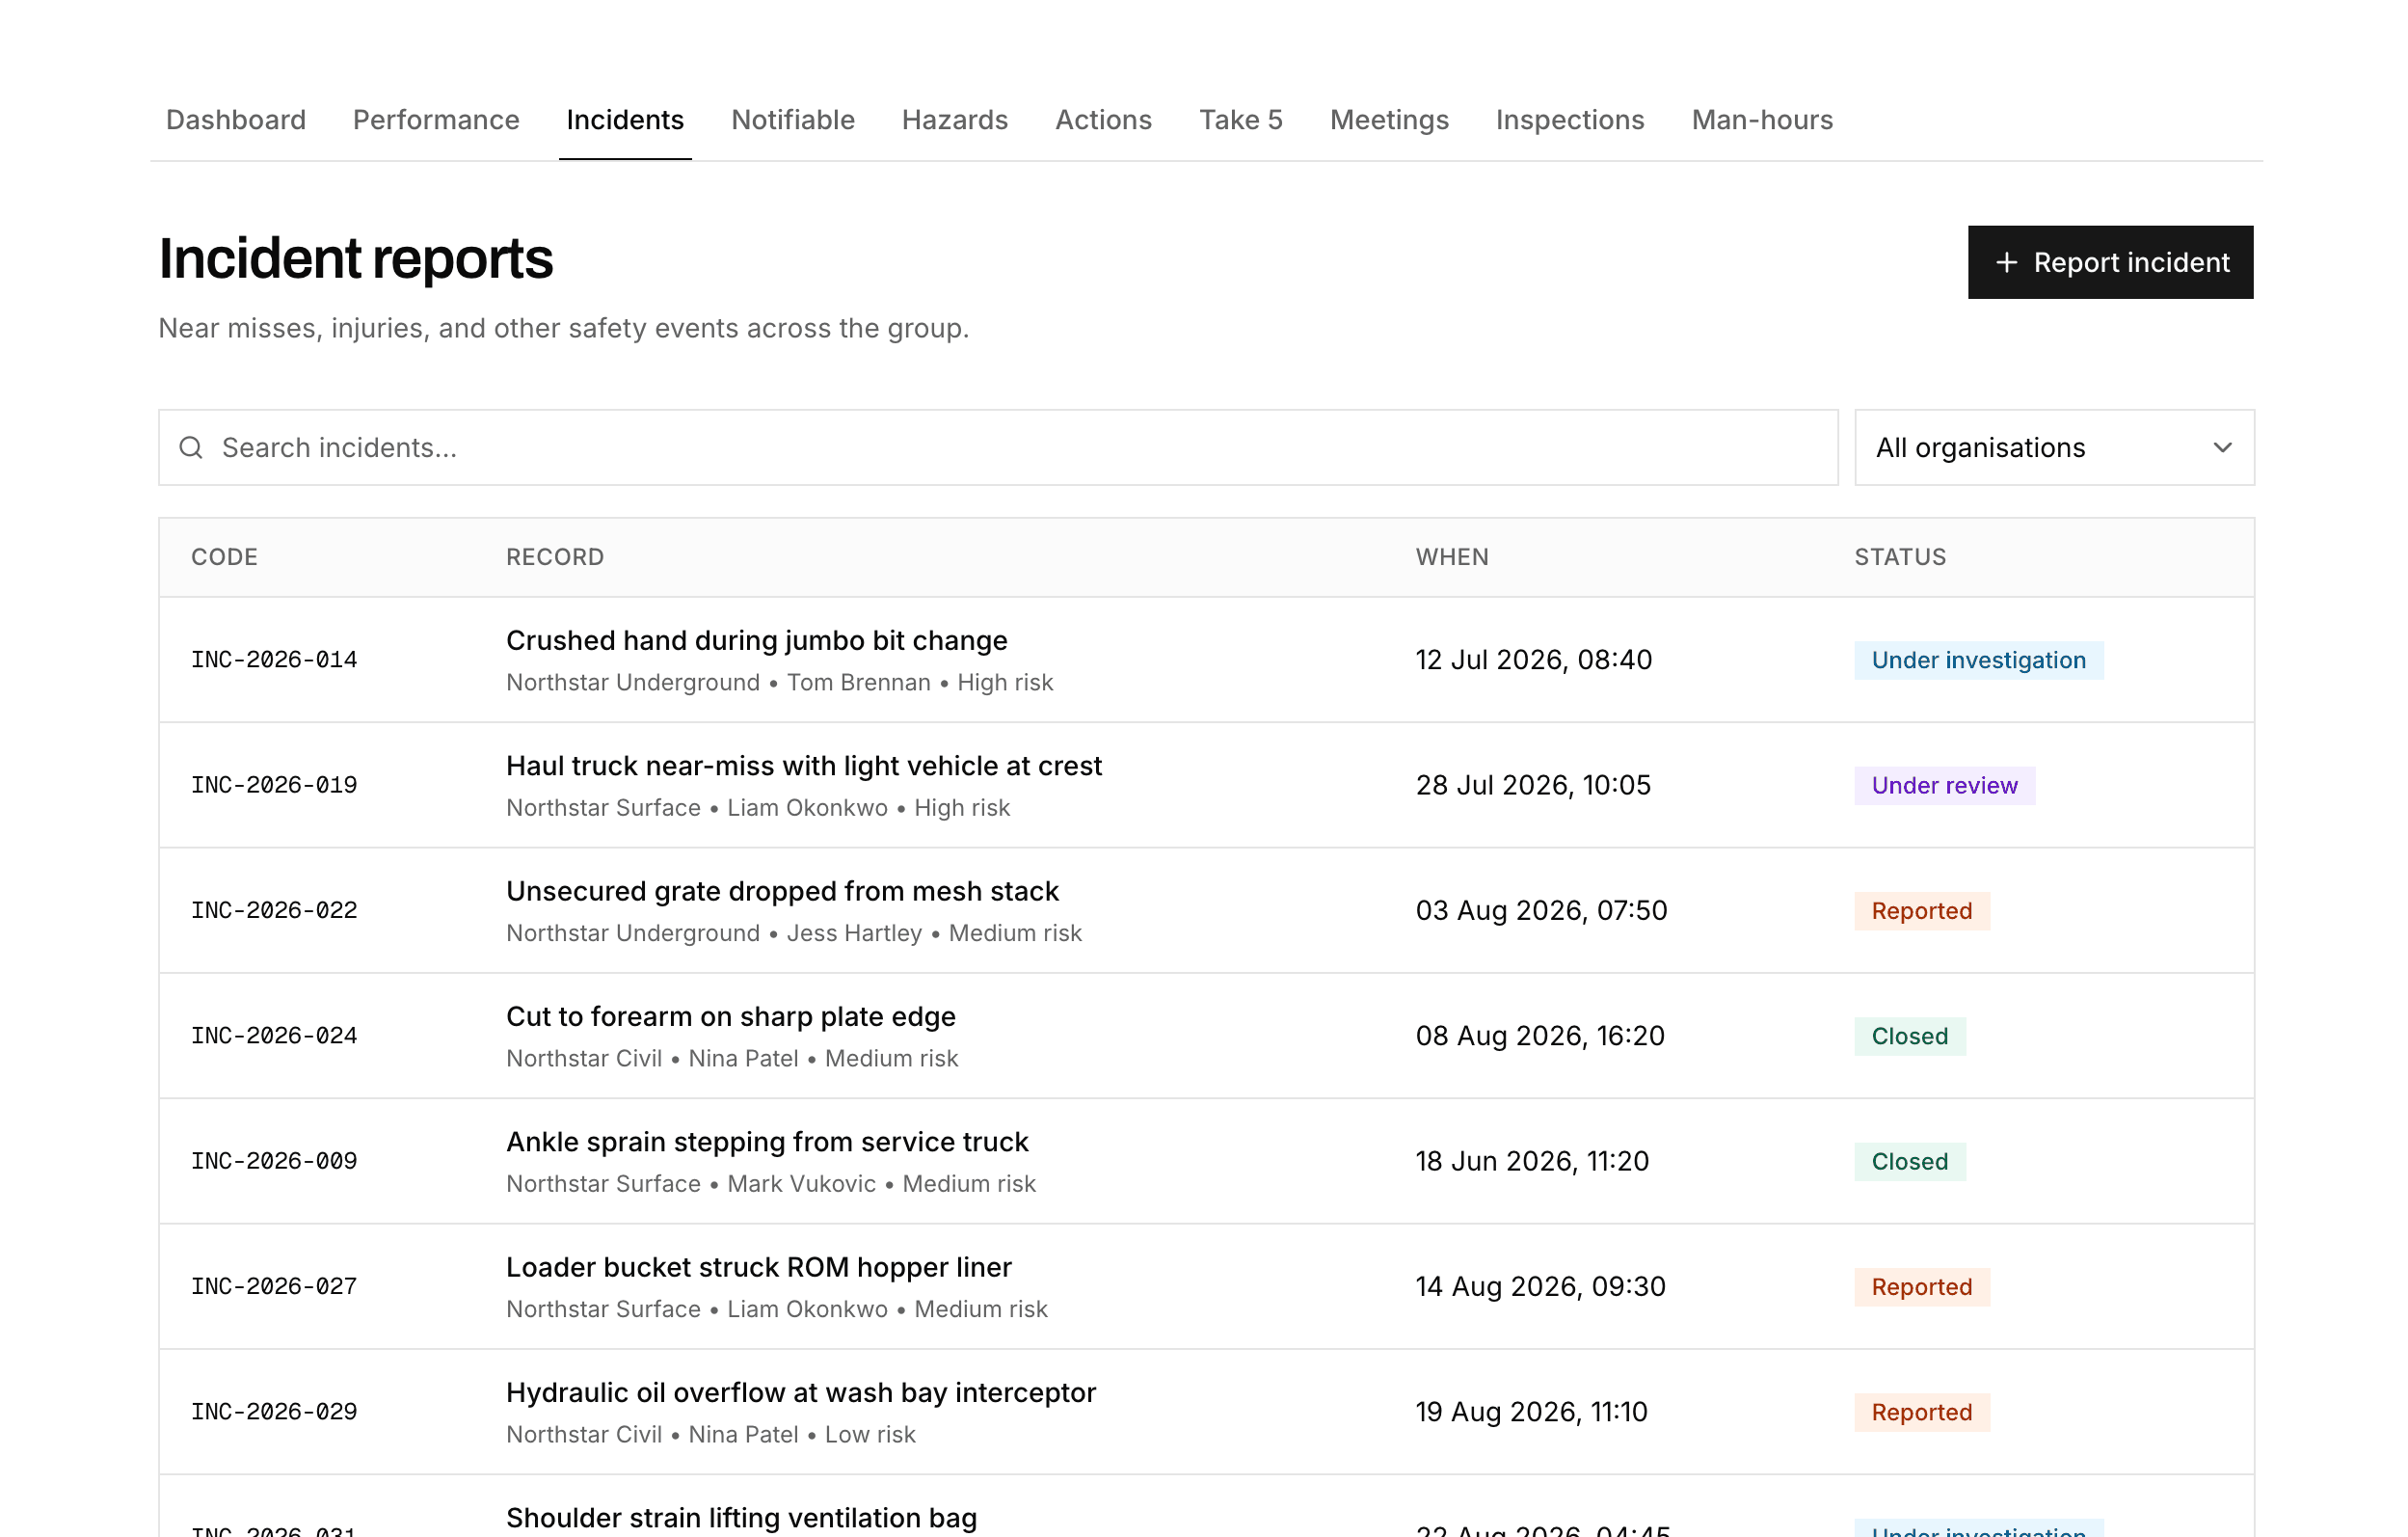Select the Incidents tab

(x=625, y=120)
